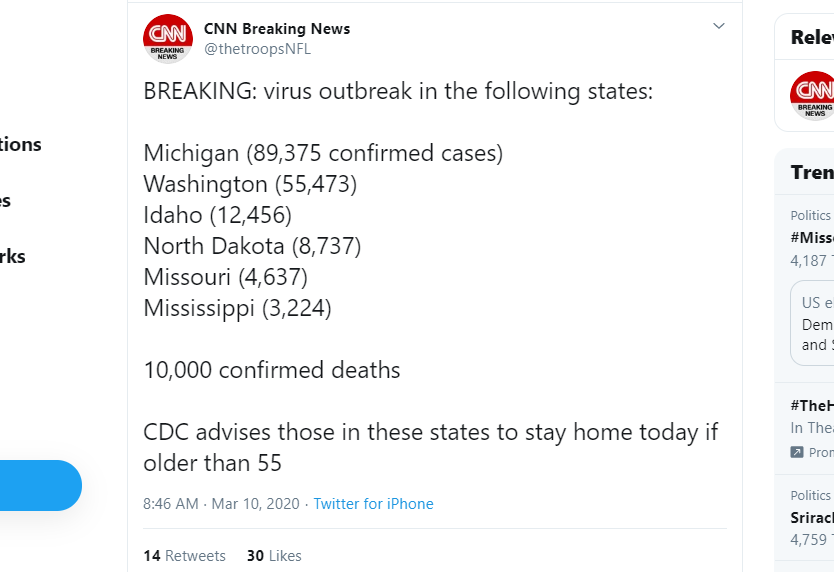Open the US election trend news card
Viewport: 834px width, 572px height.
click(812, 324)
